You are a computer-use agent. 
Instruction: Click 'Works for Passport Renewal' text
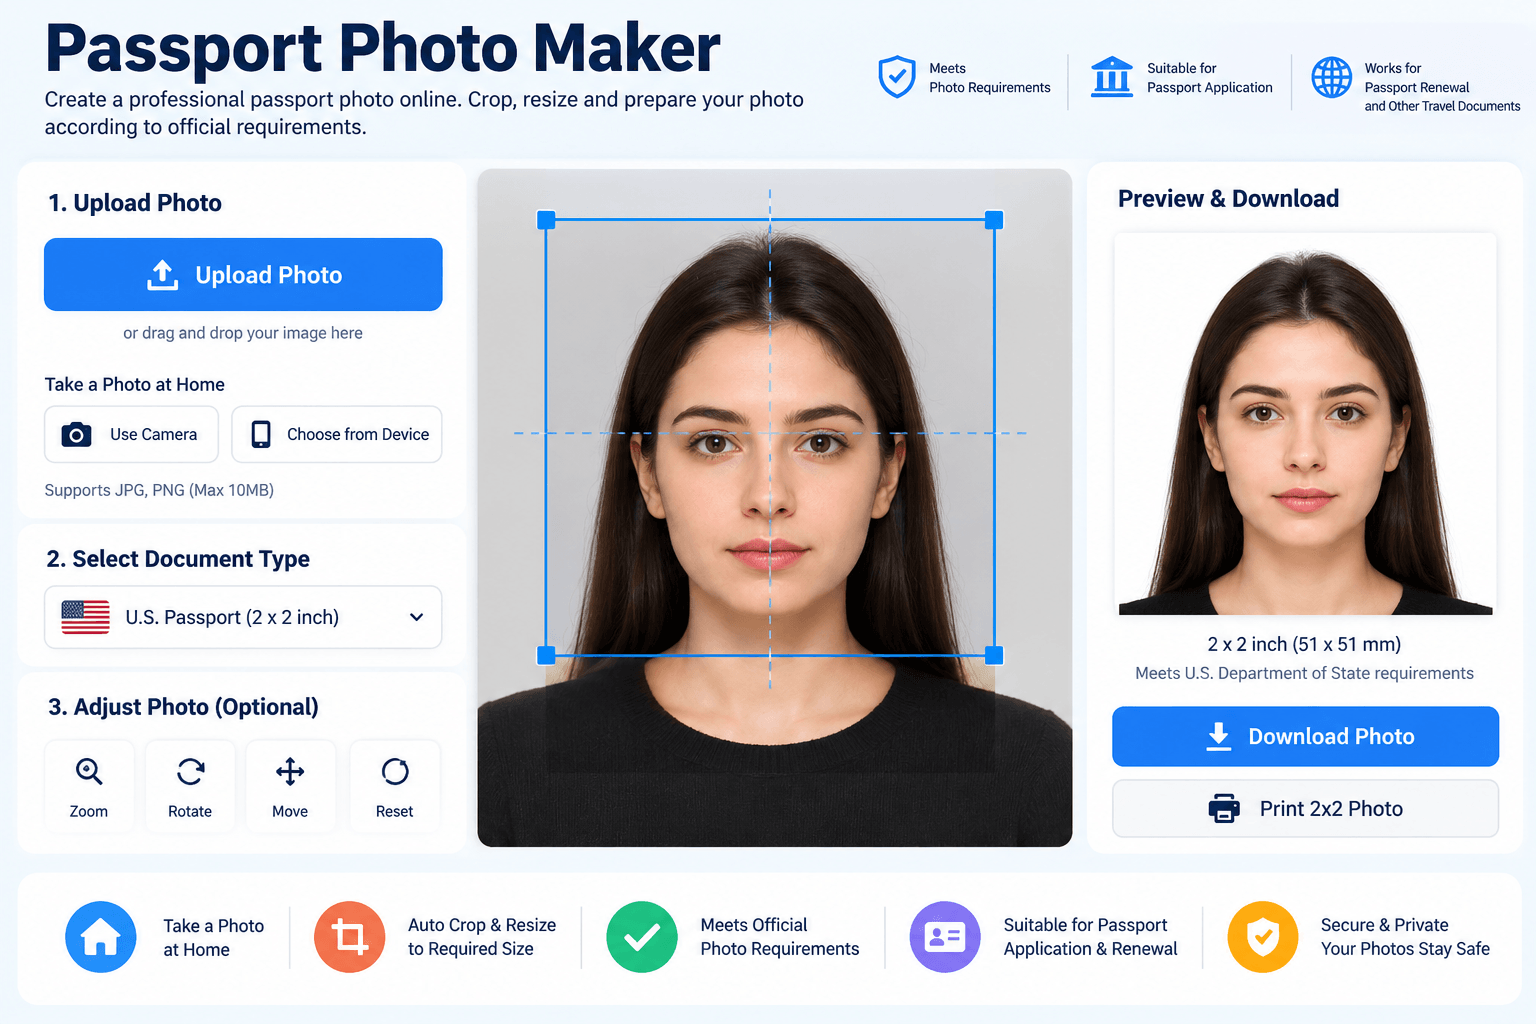pos(1417,78)
